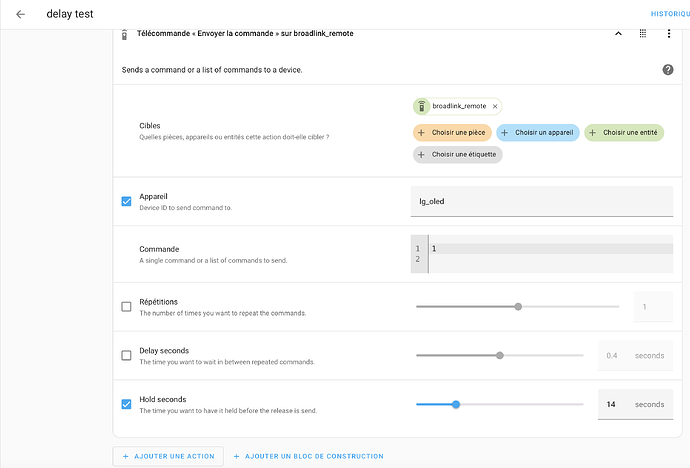
Task: Open the action's three-dot overflow menu
Action: pos(669,34)
